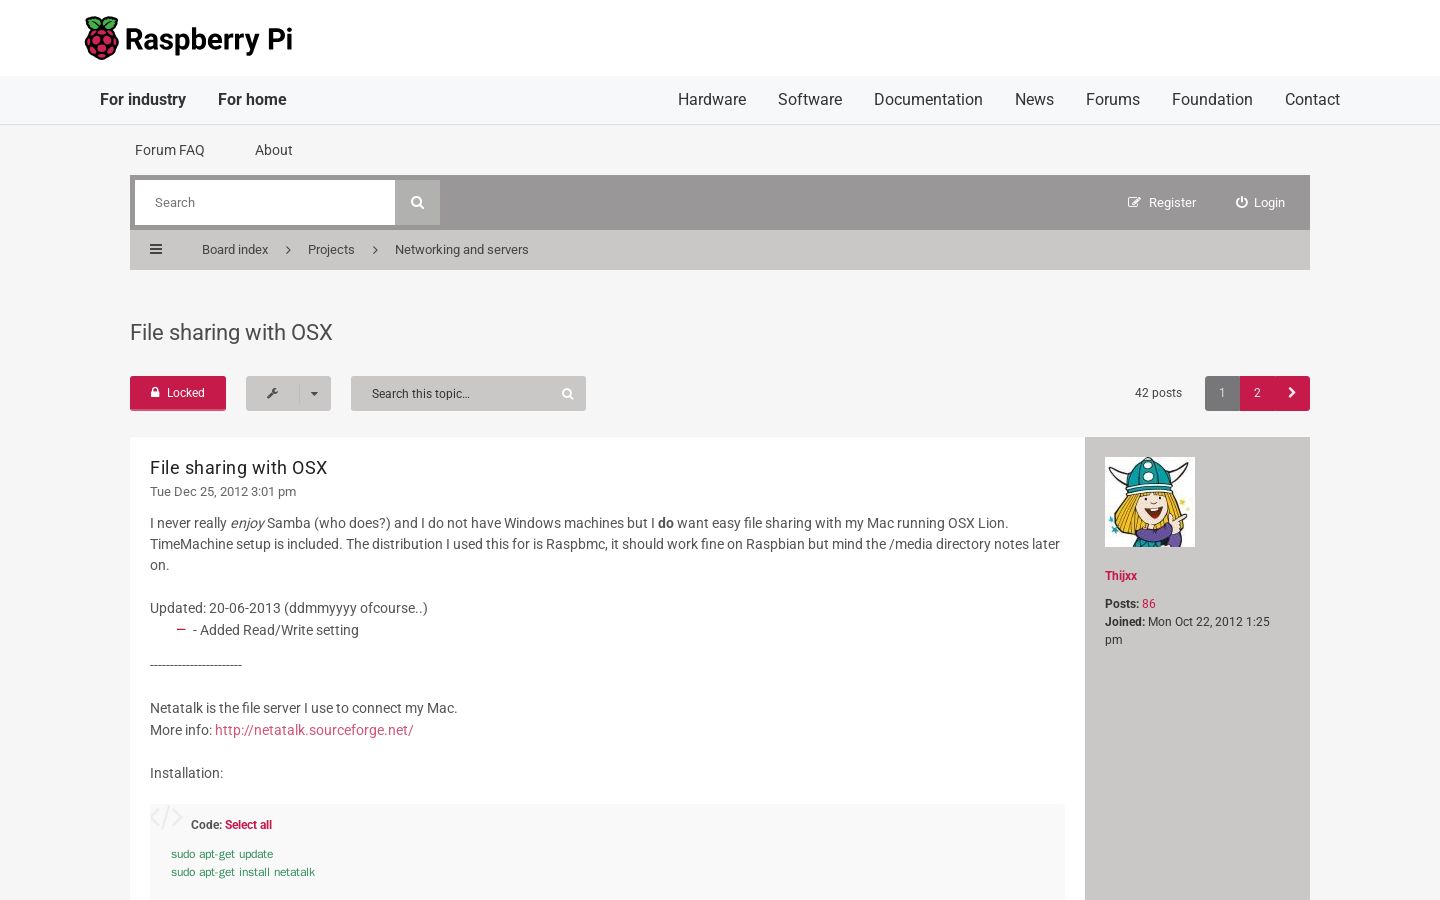Click the sudo apt-get update code line
Image resolution: width=1440 pixels, height=900 pixels.
[222, 854]
